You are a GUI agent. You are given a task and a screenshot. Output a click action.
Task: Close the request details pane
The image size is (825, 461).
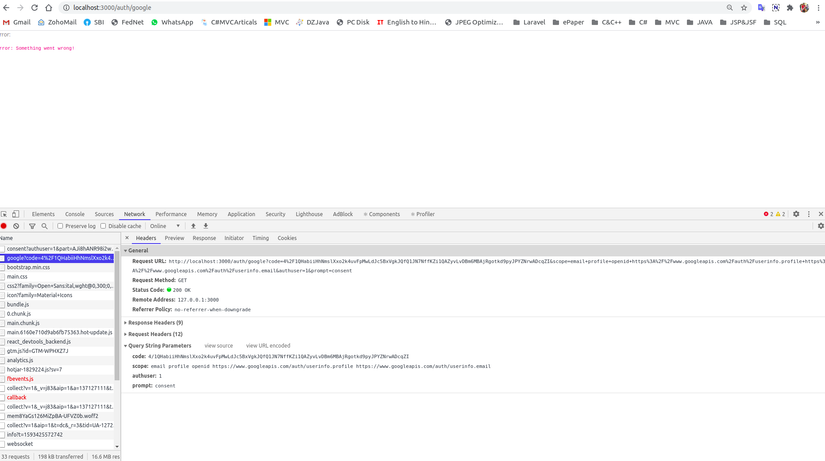[x=127, y=238]
